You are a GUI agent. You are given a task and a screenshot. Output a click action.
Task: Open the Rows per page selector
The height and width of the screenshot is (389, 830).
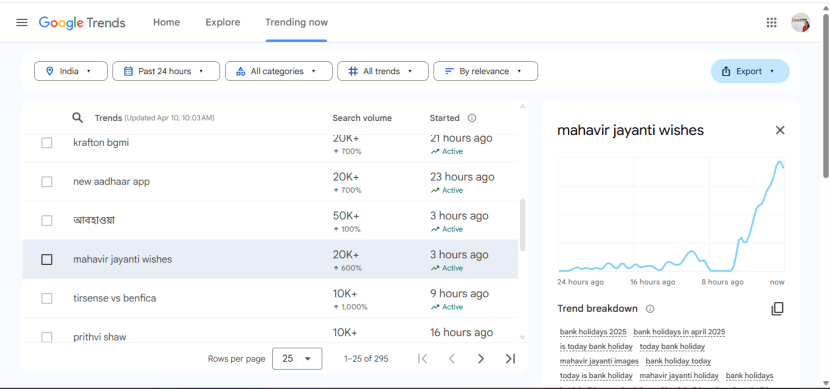297,359
